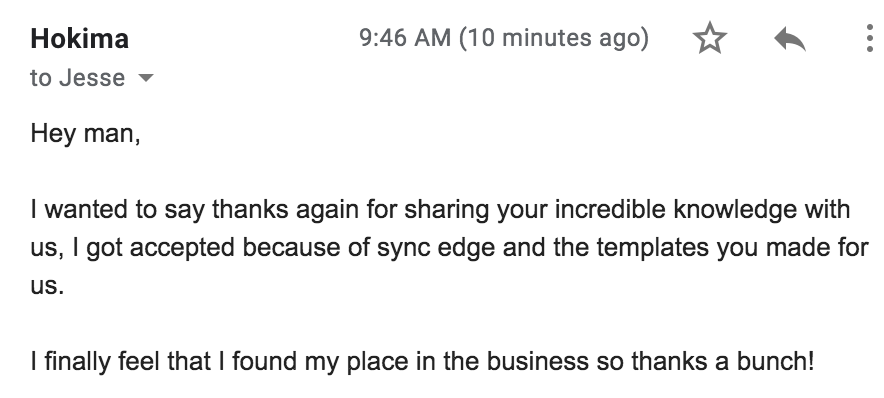
Task: Select the line starting "I wanted to say thanks"
Action: coord(440,210)
